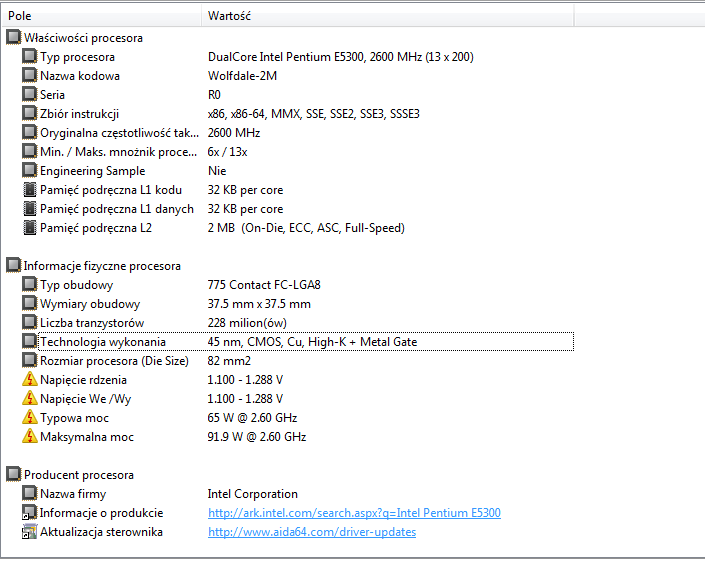The height and width of the screenshot is (561, 705).
Task: Click the warning icon beside Maksymalna moc
Action: (30, 436)
